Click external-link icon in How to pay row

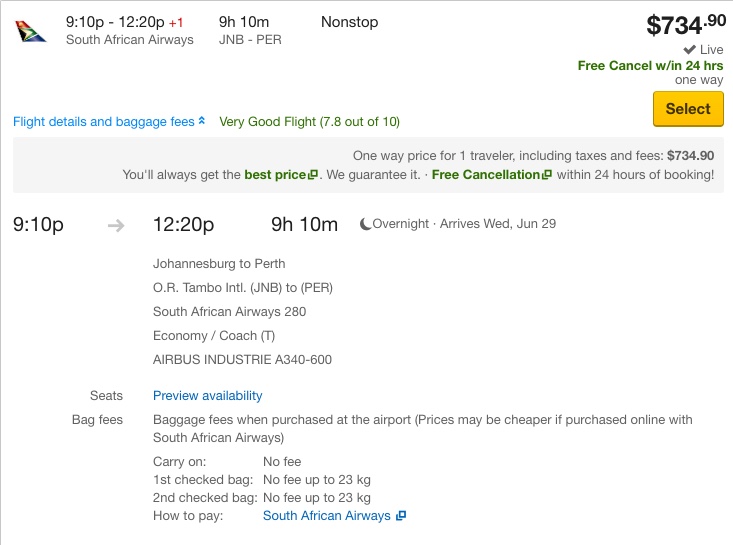pyautogui.click(x=401, y=516)
